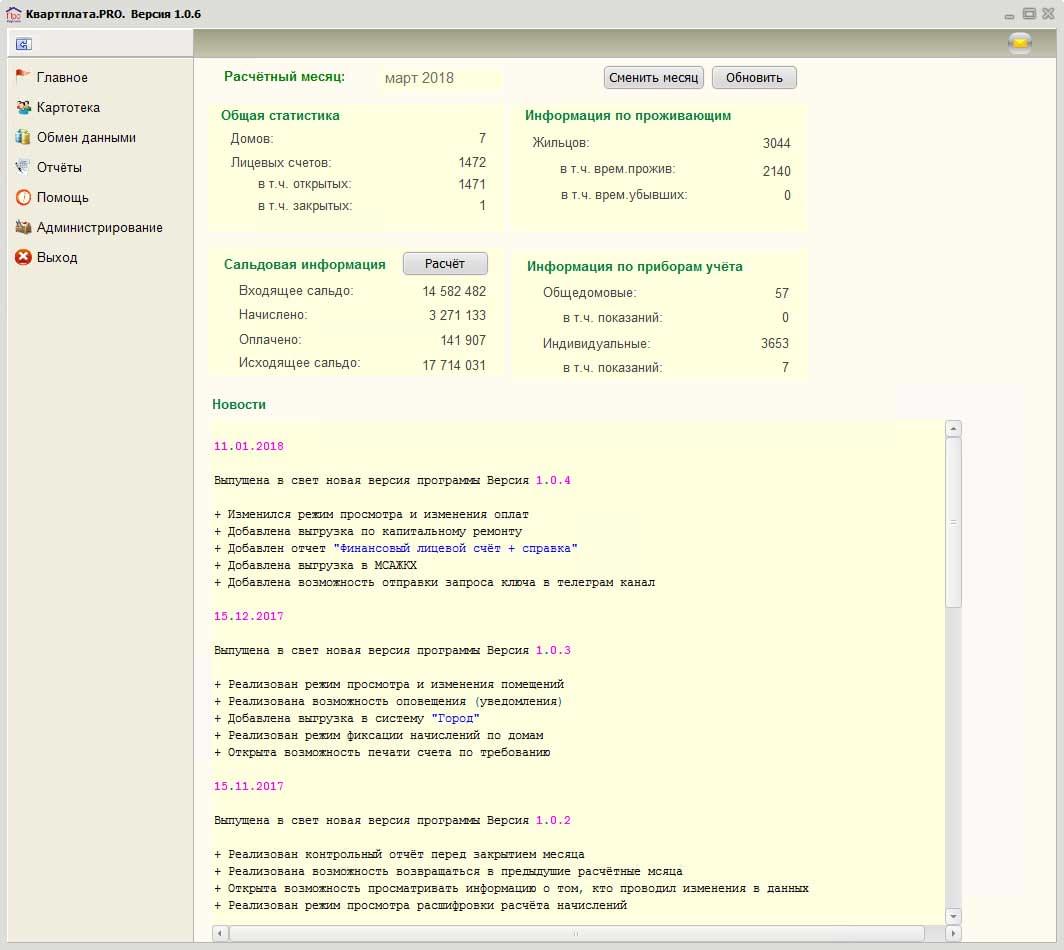This screenshot has width=1064, height=950.
Task: Click the Общая статистика heading
Action: (x=280, y=115)
